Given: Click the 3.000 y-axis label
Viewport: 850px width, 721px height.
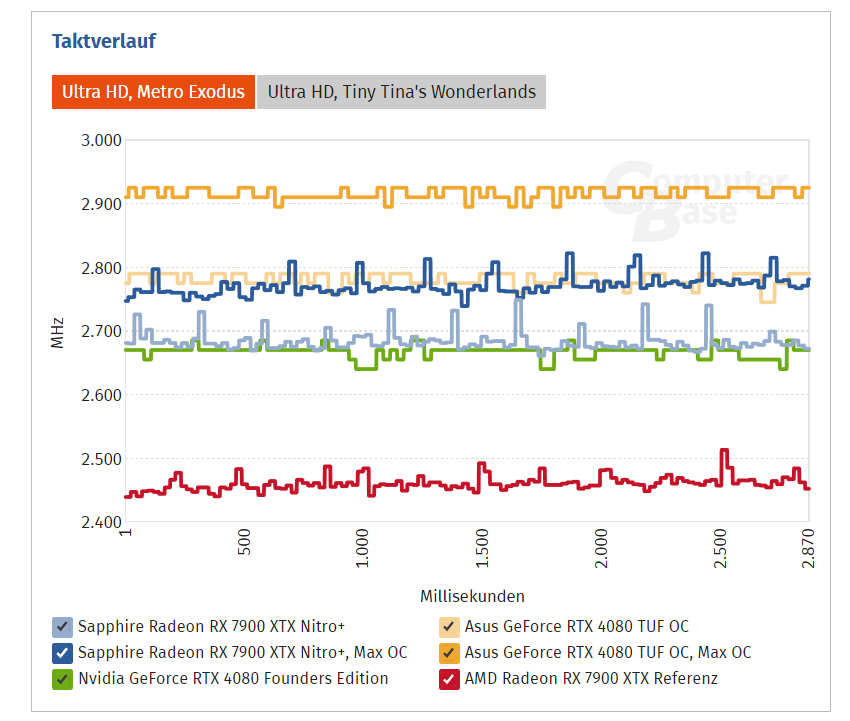Looking at the screenshot, I should [100, 140].
